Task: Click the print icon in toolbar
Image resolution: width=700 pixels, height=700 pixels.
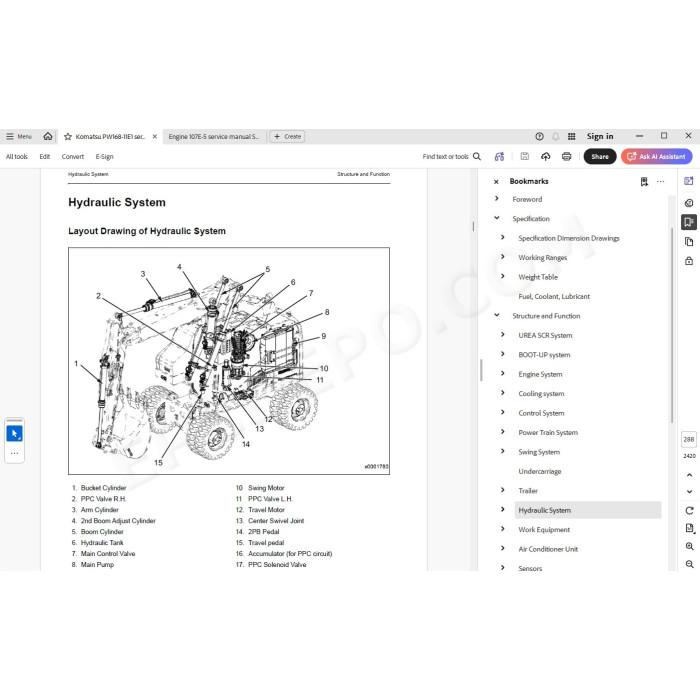Action: (567, 156)
